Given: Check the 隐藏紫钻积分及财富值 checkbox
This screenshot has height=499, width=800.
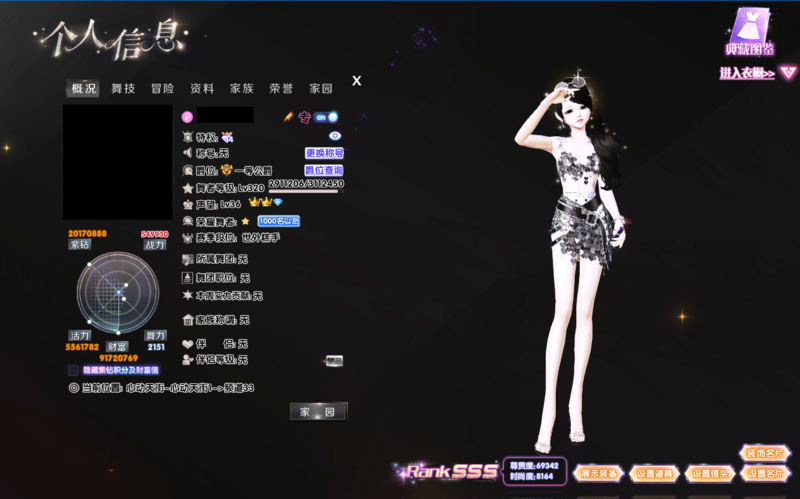Looking at the screenshot, I should click(x=73, y=370).
